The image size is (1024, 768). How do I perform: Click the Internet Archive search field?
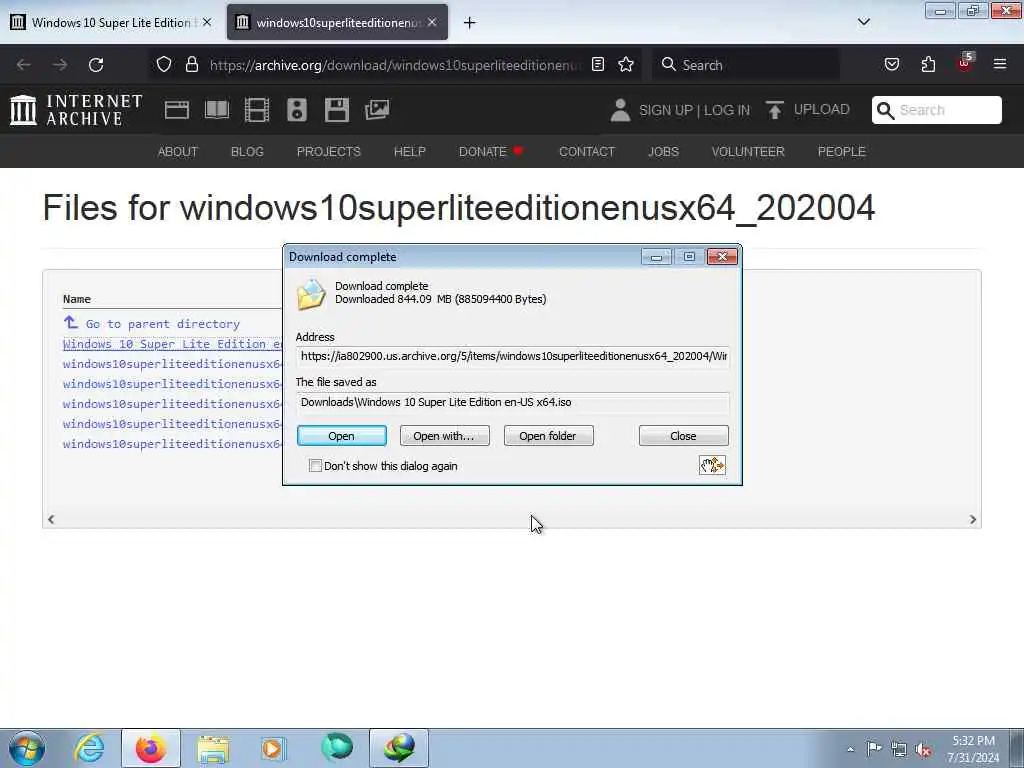936,110
